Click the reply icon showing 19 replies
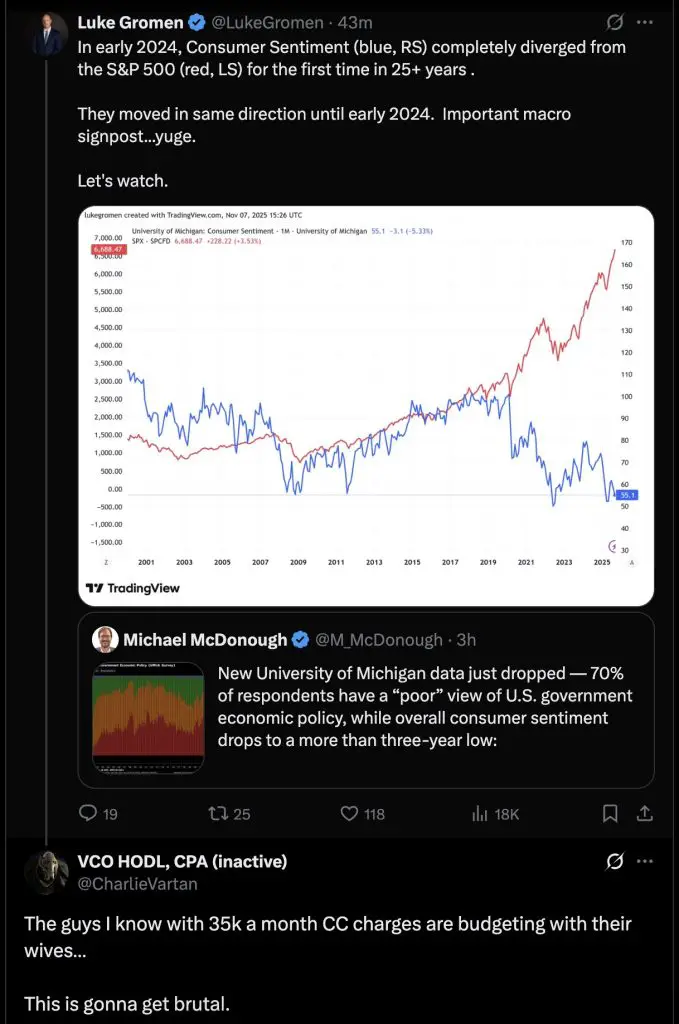The width and height of the screenshot is (679, 1024). (x=88, y=814)
